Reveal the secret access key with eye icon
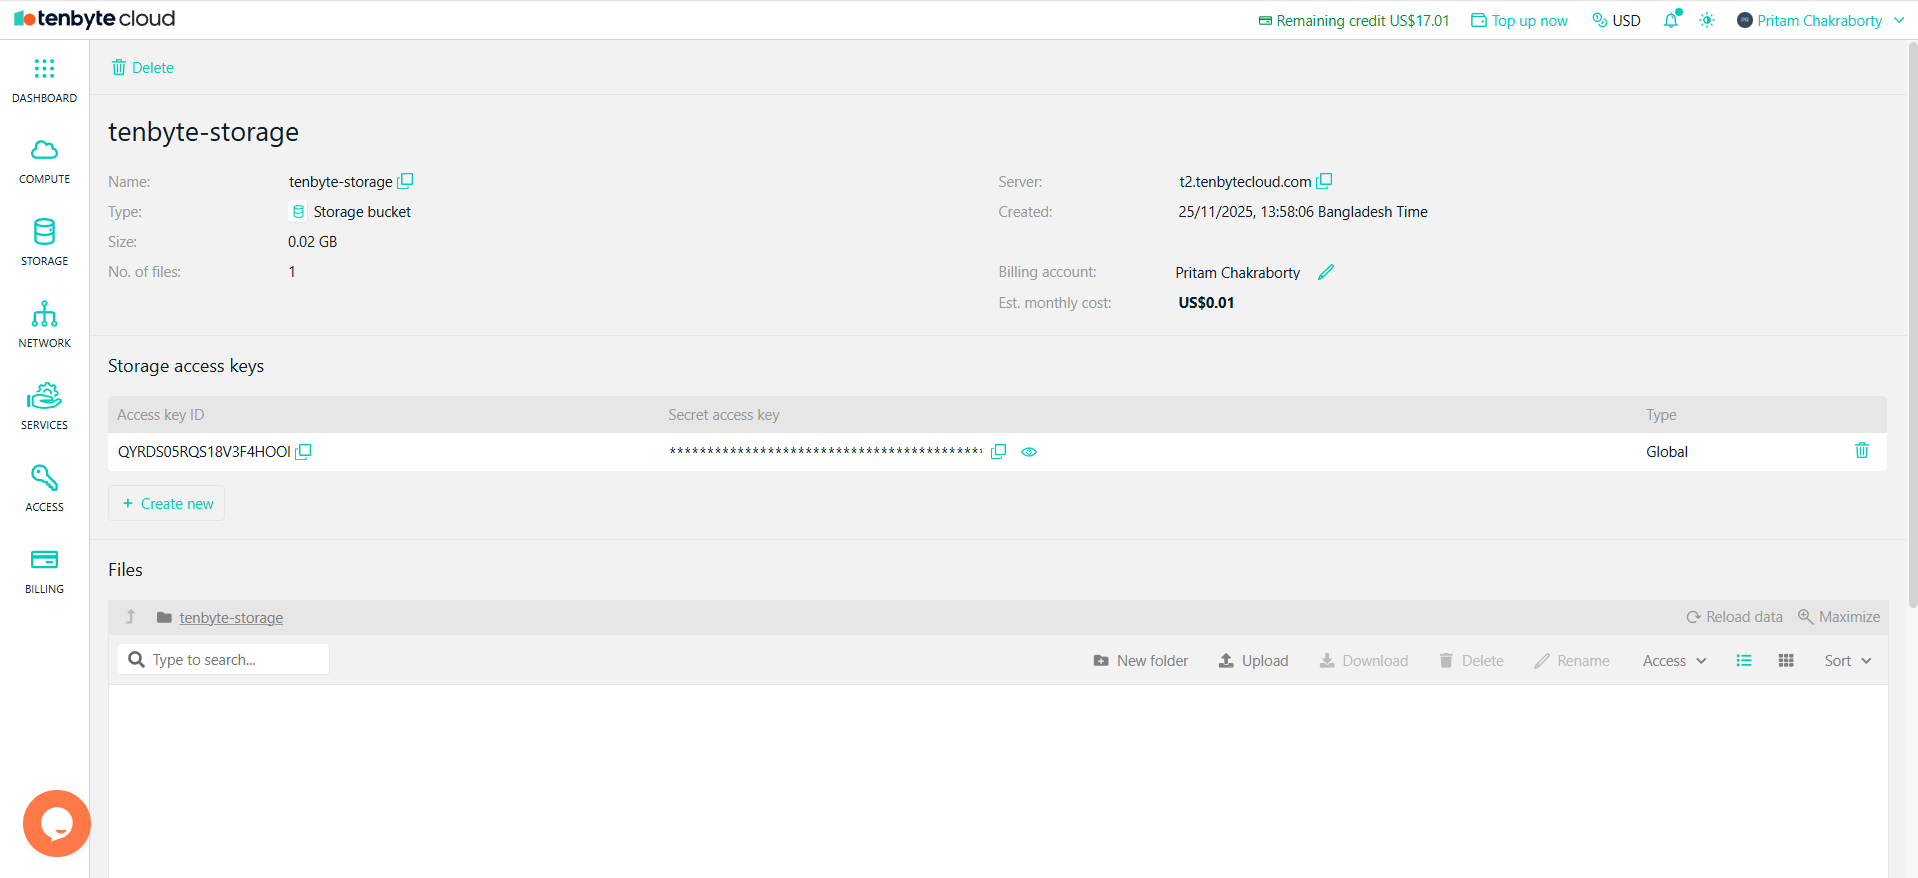The width and height of the screenshot is (1918, 878). click(x=1029, y=452)
